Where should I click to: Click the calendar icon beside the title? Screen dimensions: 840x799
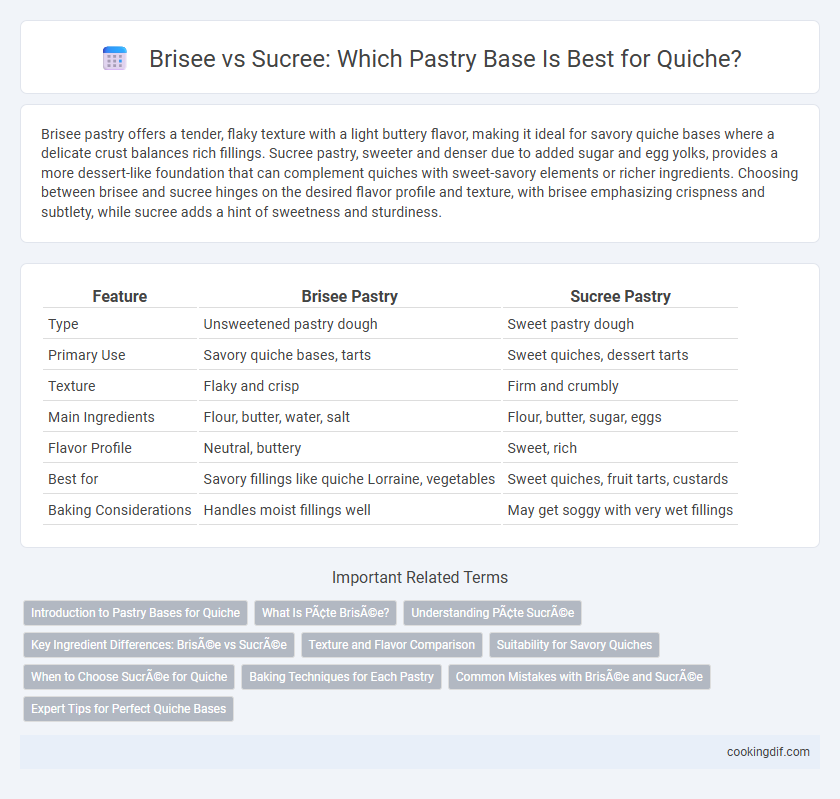point(114,58)
